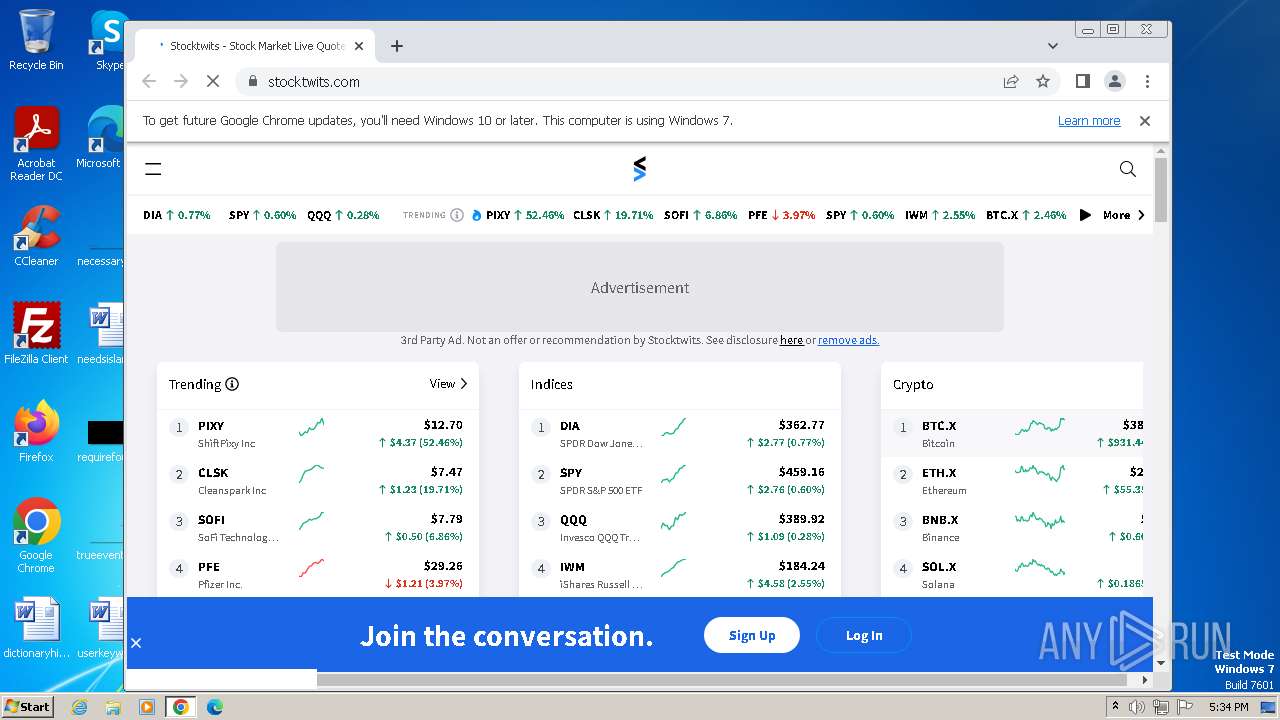Image resolution: width=1280 pixels, height=720 pixels.
Task: Click the Sign Up button
Action: [752, 635]
